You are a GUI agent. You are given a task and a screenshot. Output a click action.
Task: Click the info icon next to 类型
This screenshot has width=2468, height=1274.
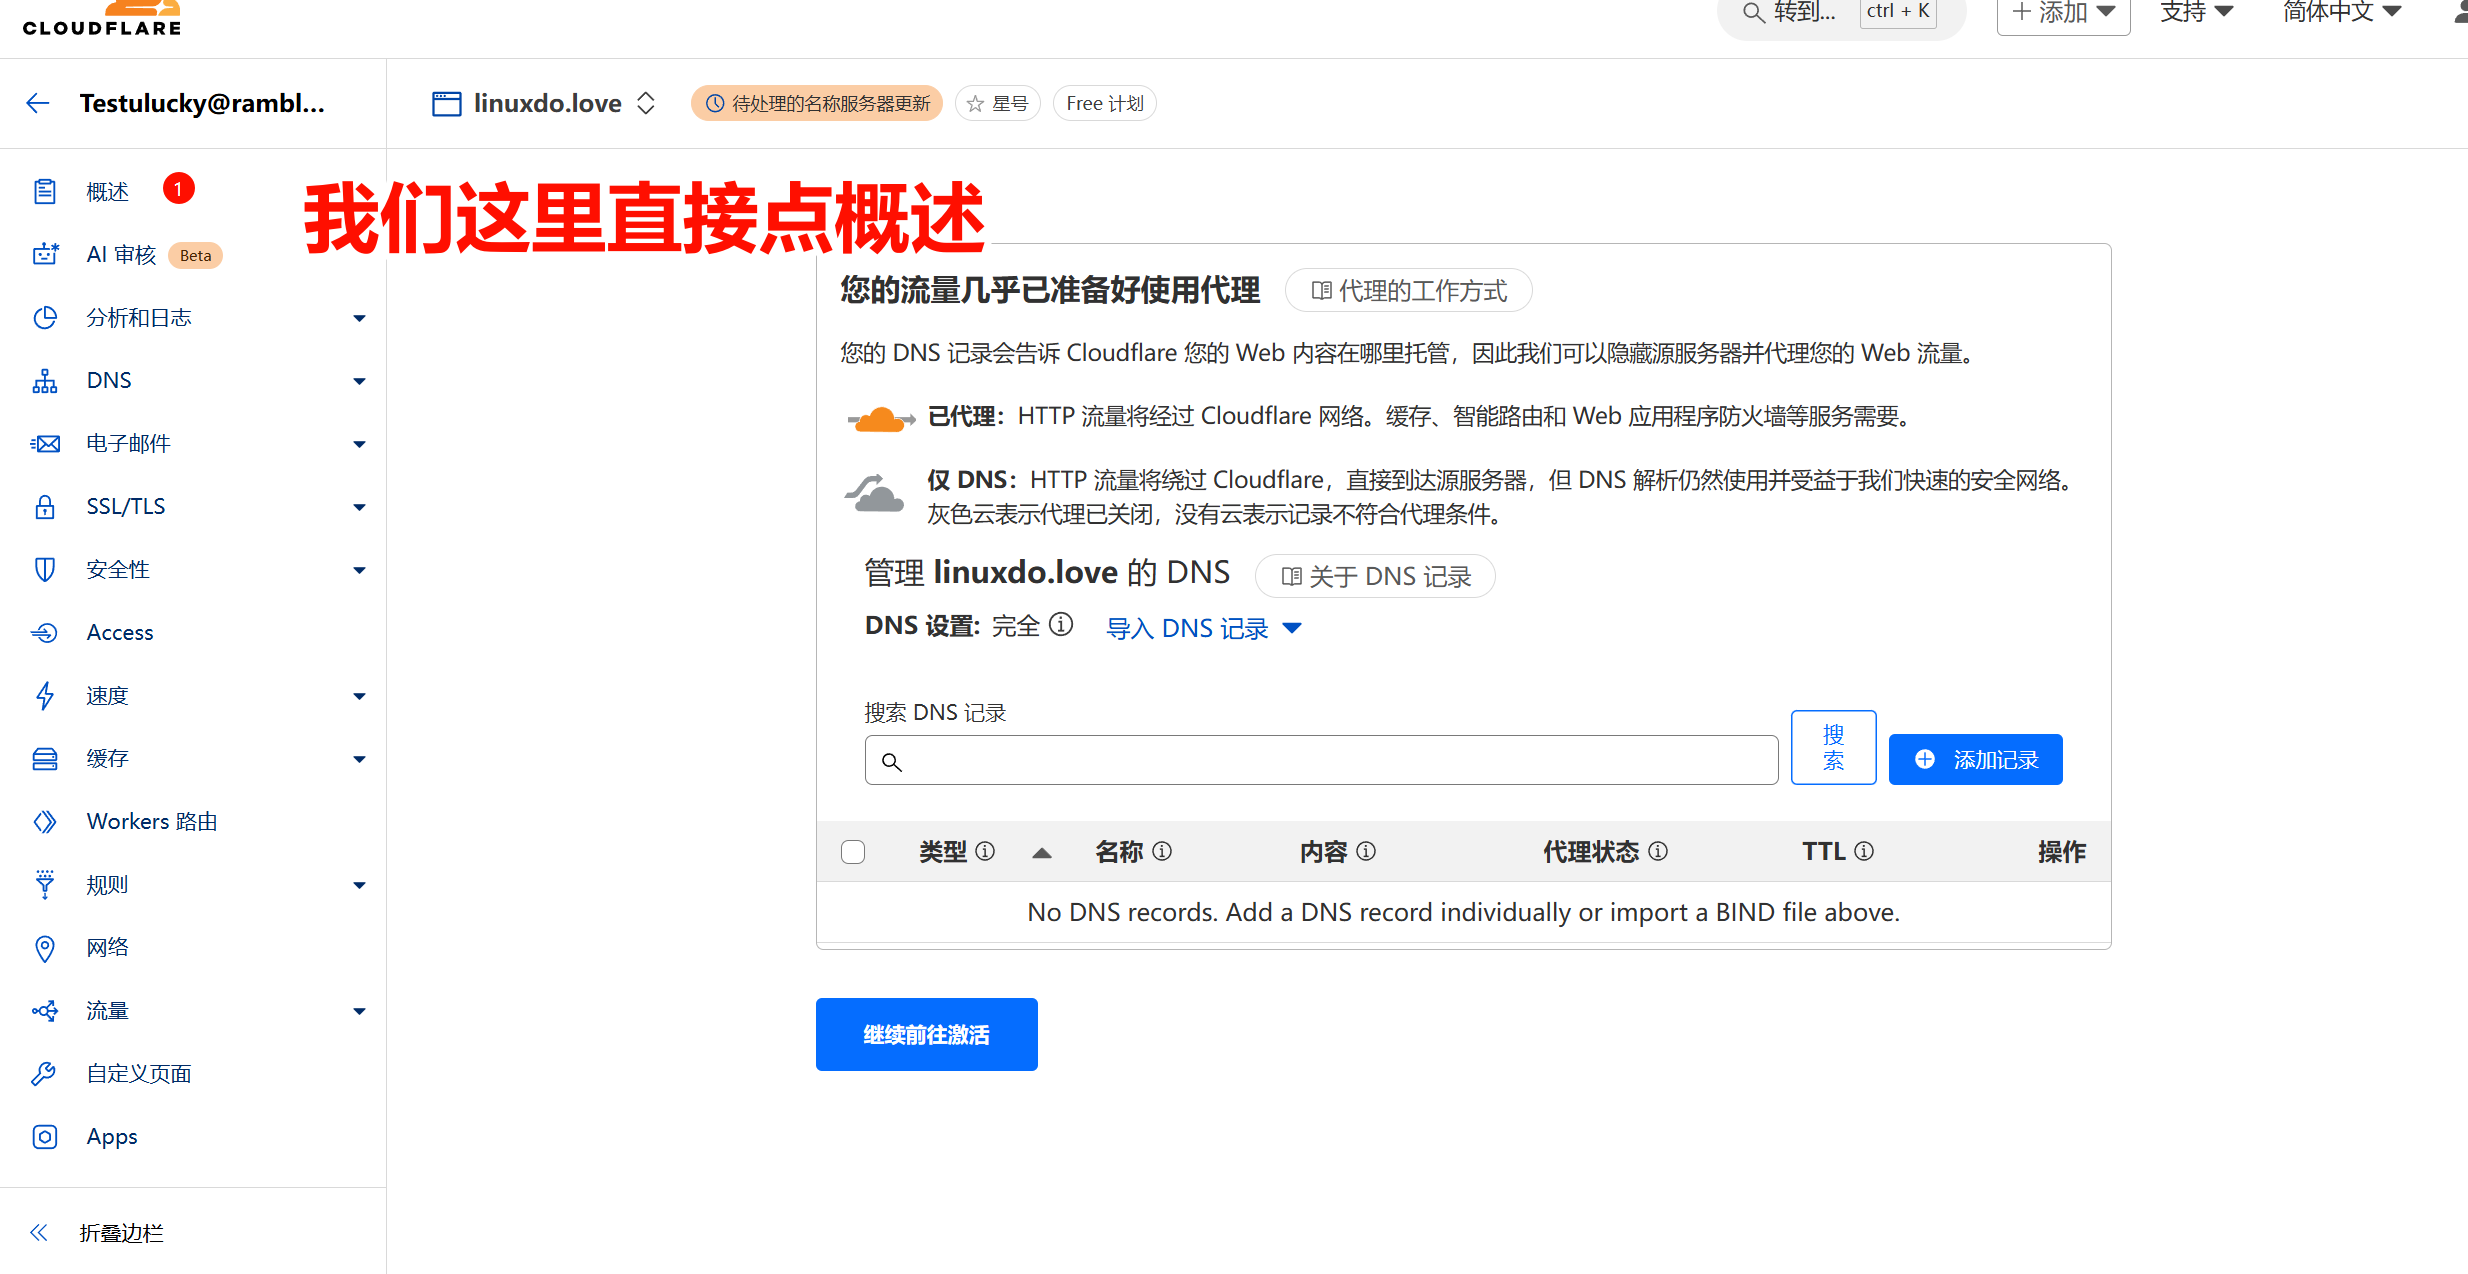tap(985, 851)
